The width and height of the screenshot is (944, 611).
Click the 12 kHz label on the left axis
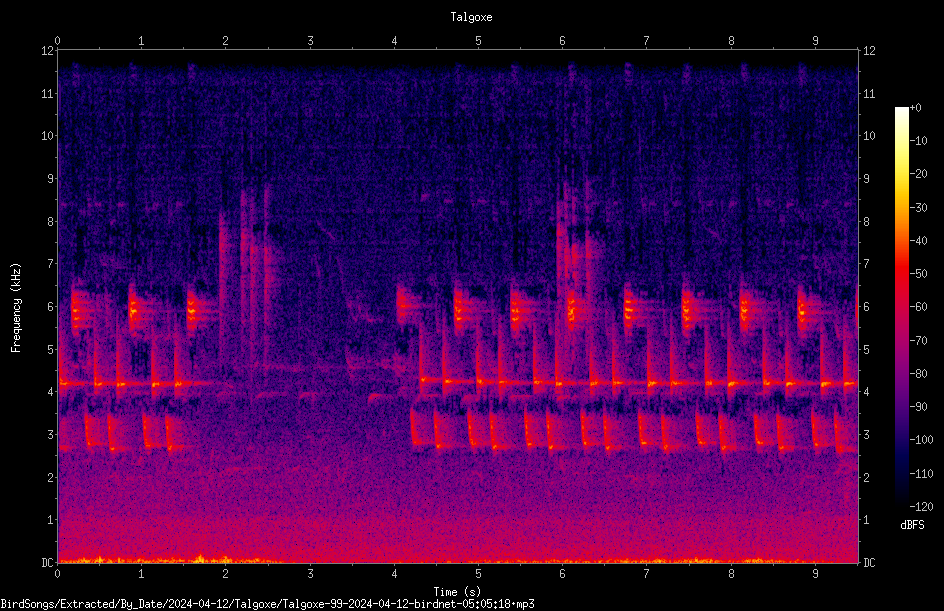pyautogui.click(x=48, y=51)
